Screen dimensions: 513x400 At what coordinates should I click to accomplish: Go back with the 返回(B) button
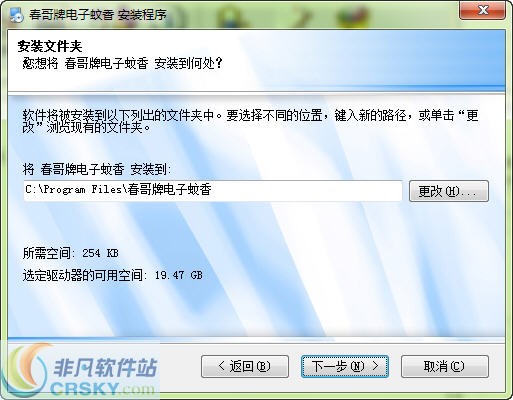245,366
